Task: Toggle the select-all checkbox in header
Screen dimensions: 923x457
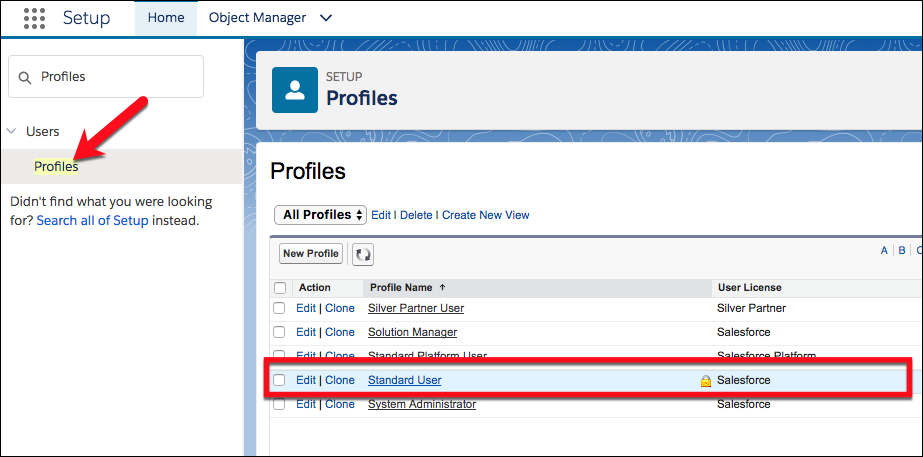Action: pyautogui.click(x=280, y=288)
